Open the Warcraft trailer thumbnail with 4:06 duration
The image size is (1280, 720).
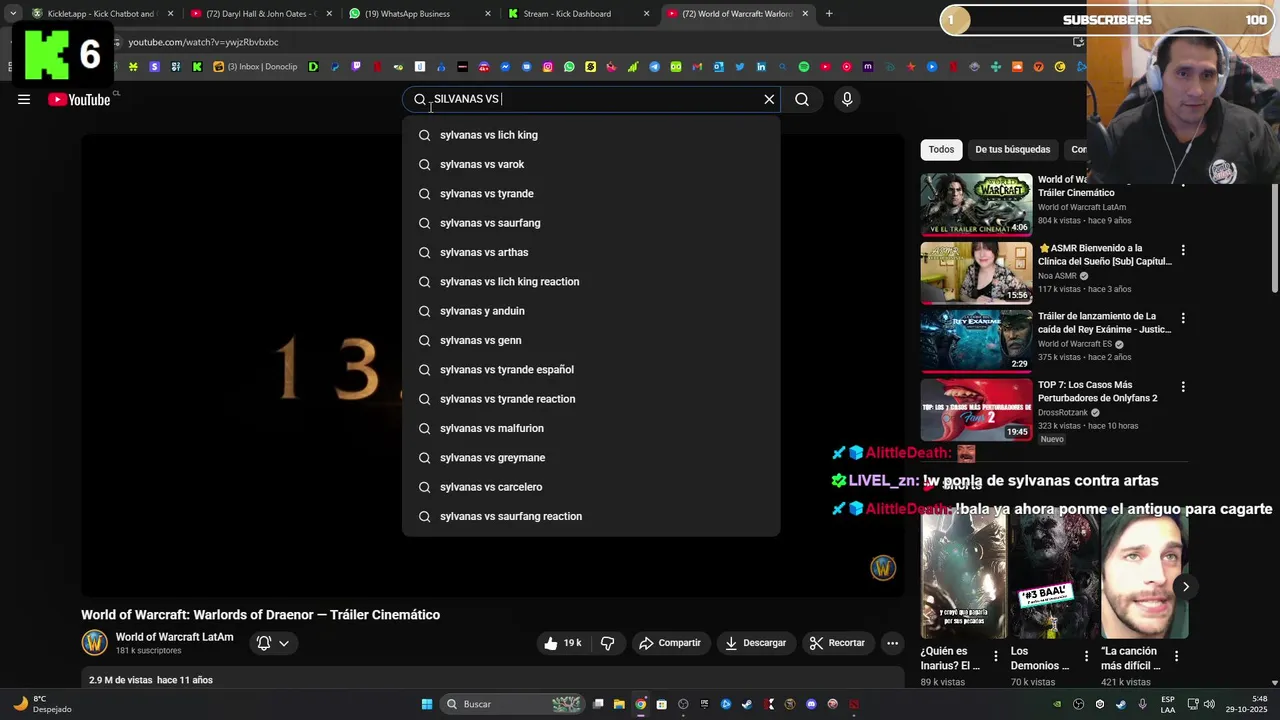click(976, 204)
